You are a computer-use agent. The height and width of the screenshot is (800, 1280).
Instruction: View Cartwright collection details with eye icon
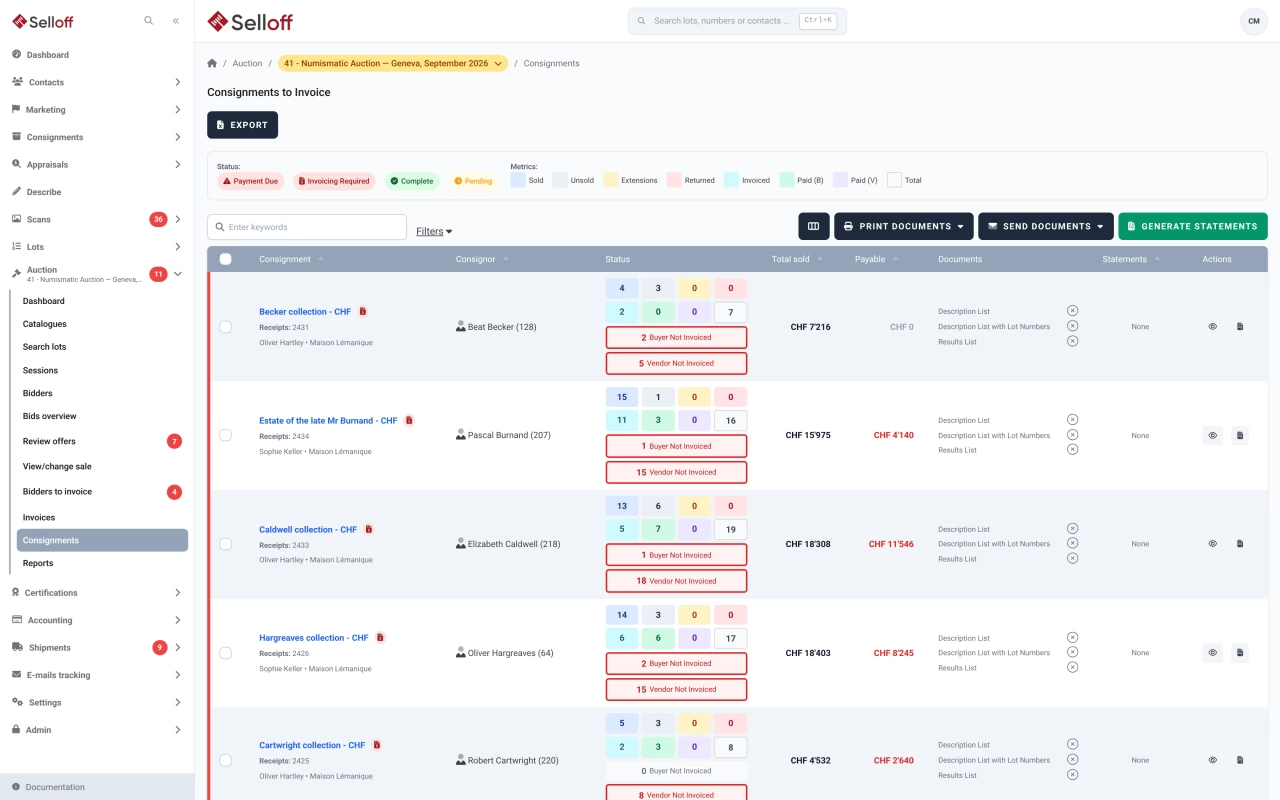[1212, 760]
